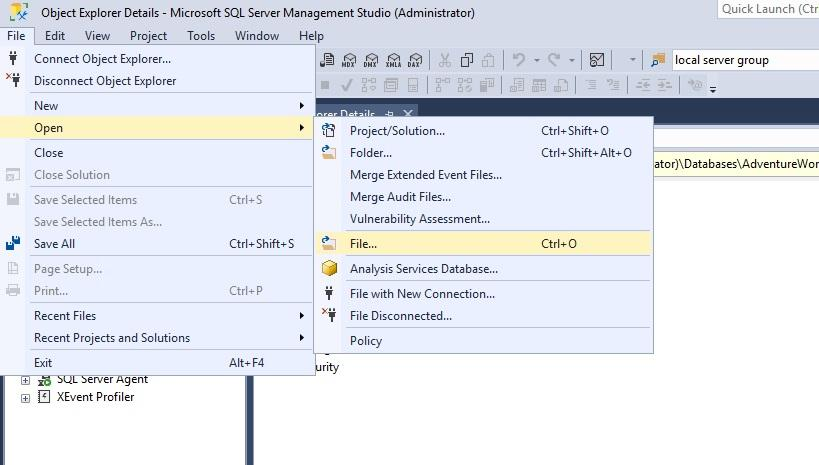This screenshot has height=465, width=819.
Task: Open the Tools menu
Action: pyautogui.click(x=201, y=36)
